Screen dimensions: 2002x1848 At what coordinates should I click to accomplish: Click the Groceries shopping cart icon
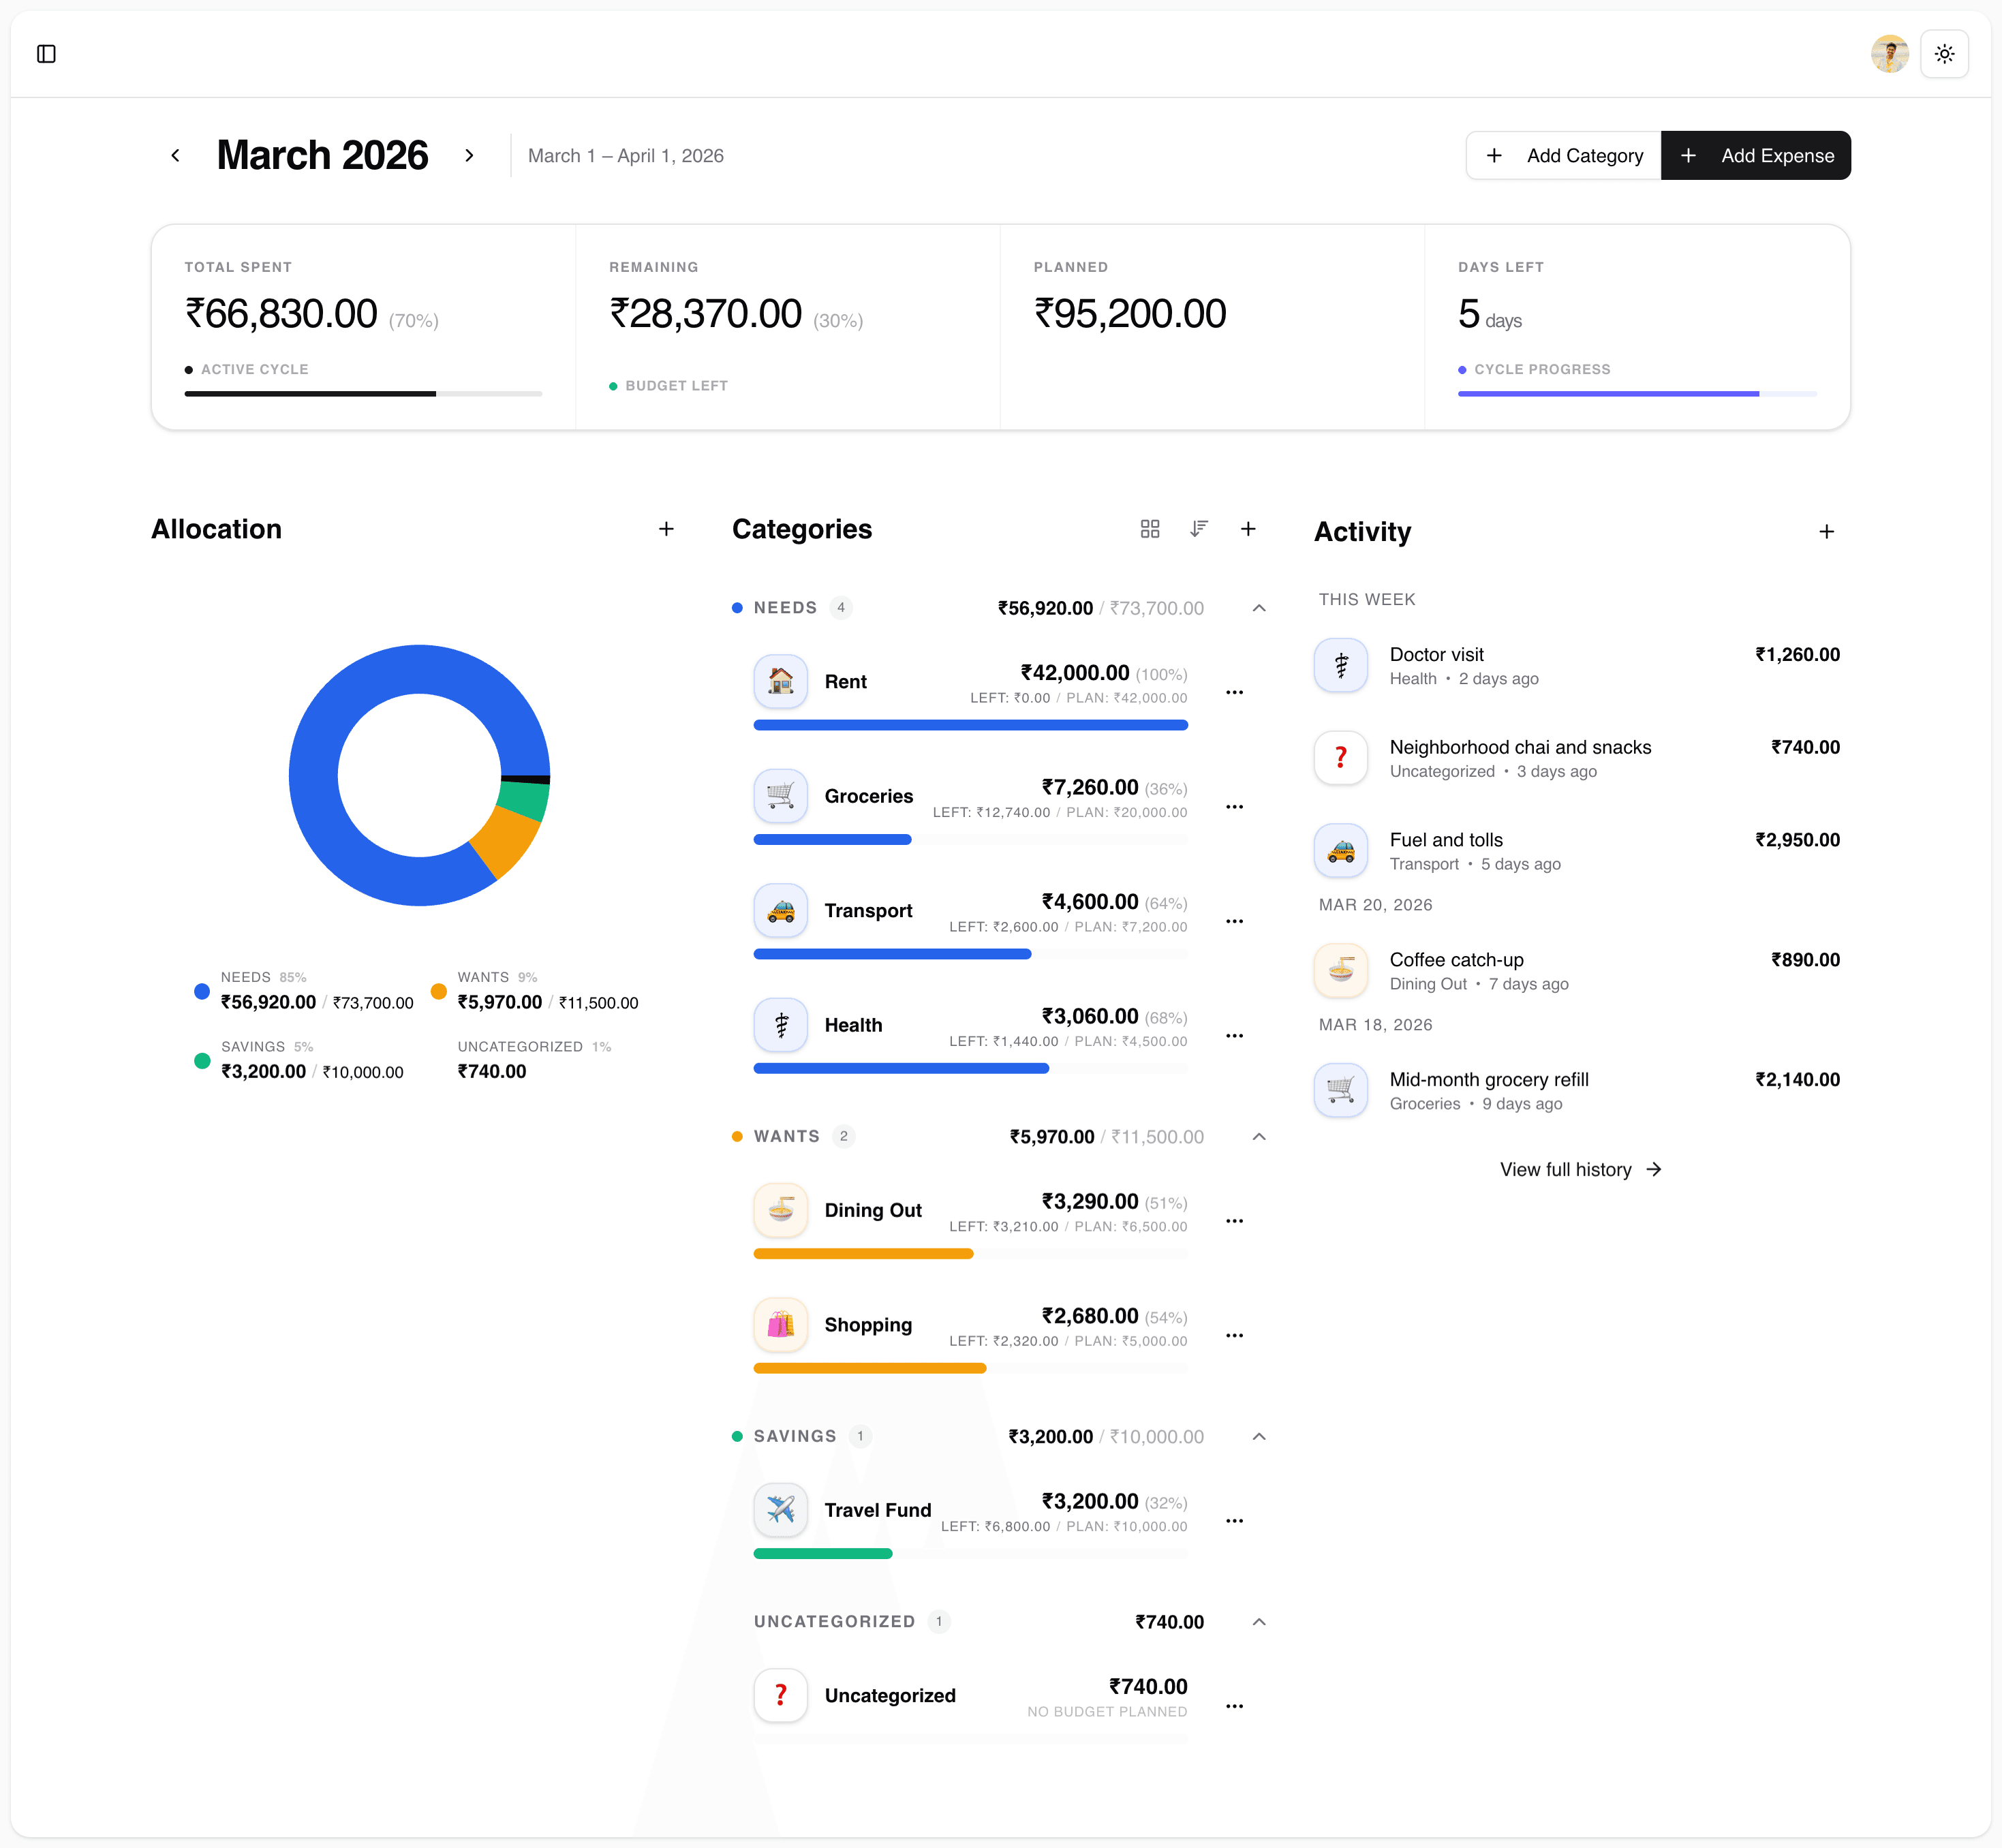pos(781,796)
